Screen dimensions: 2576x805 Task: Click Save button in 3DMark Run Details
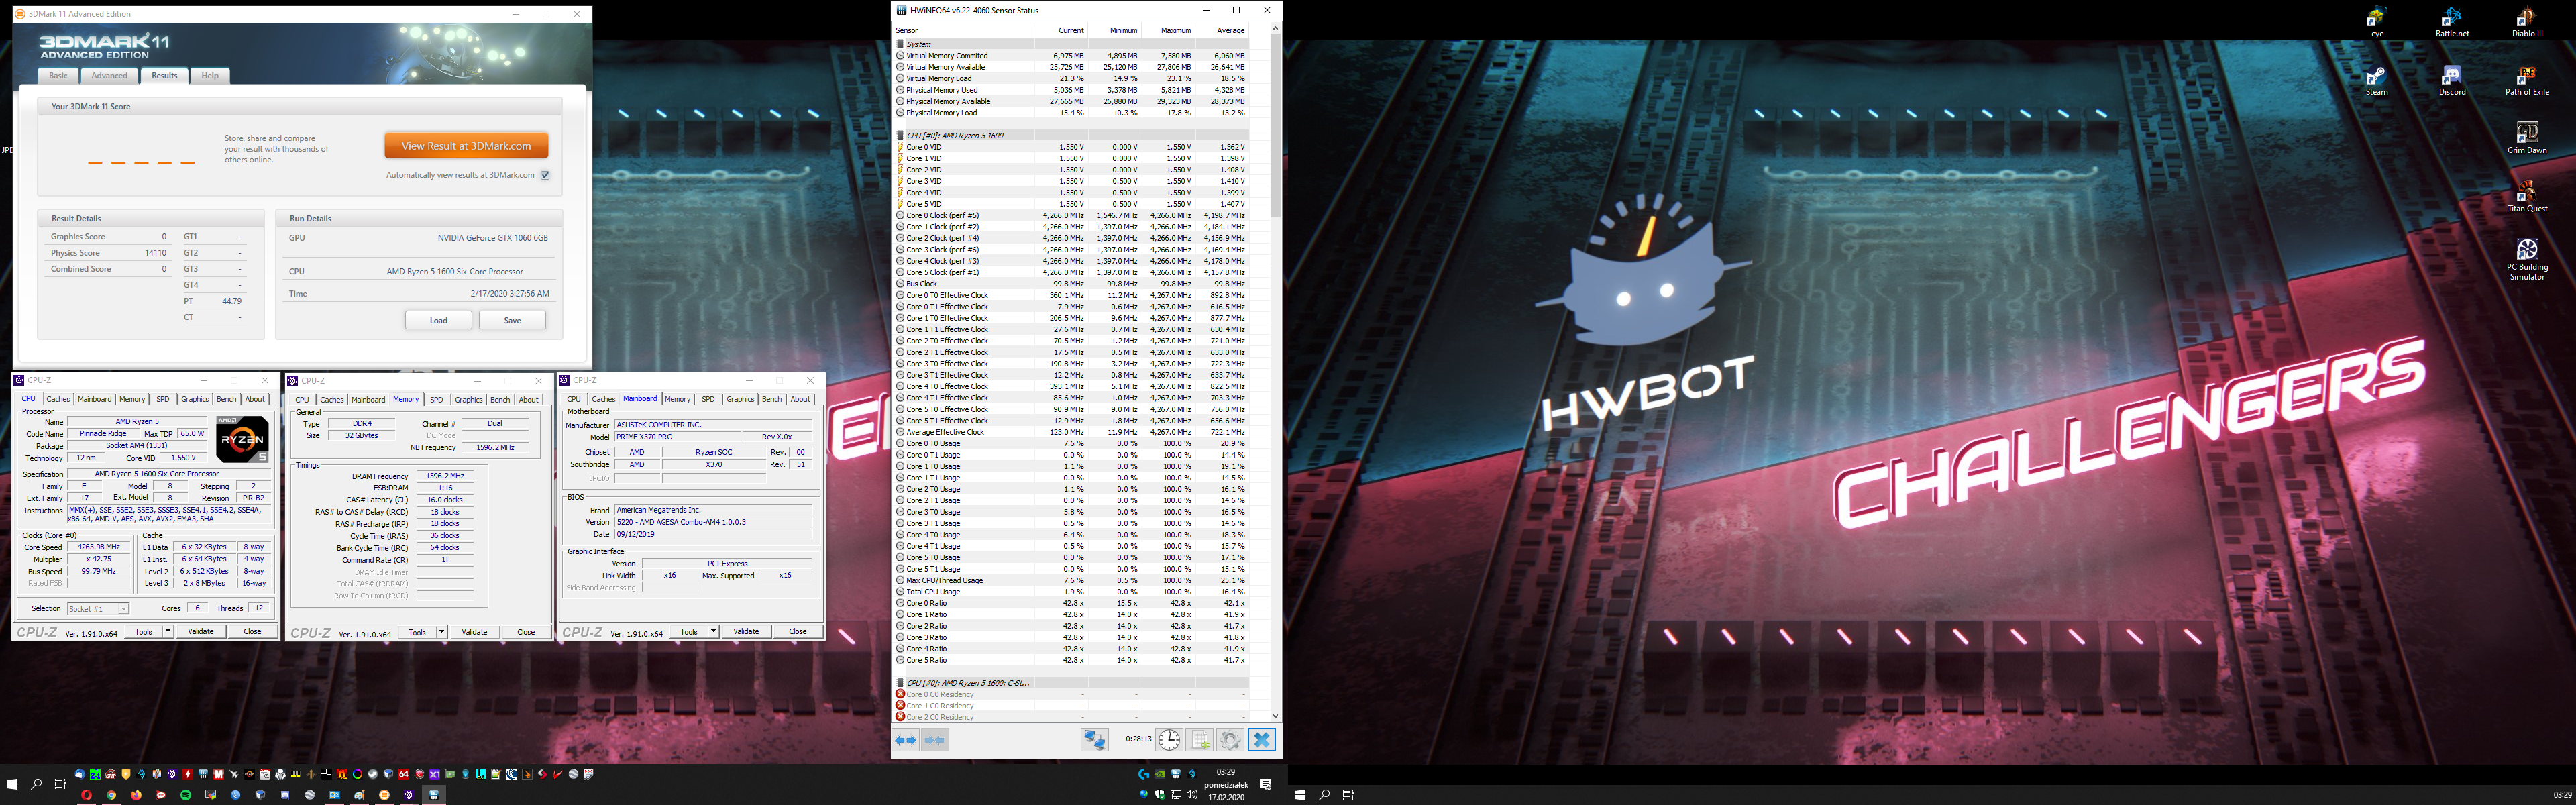point(512,320)
